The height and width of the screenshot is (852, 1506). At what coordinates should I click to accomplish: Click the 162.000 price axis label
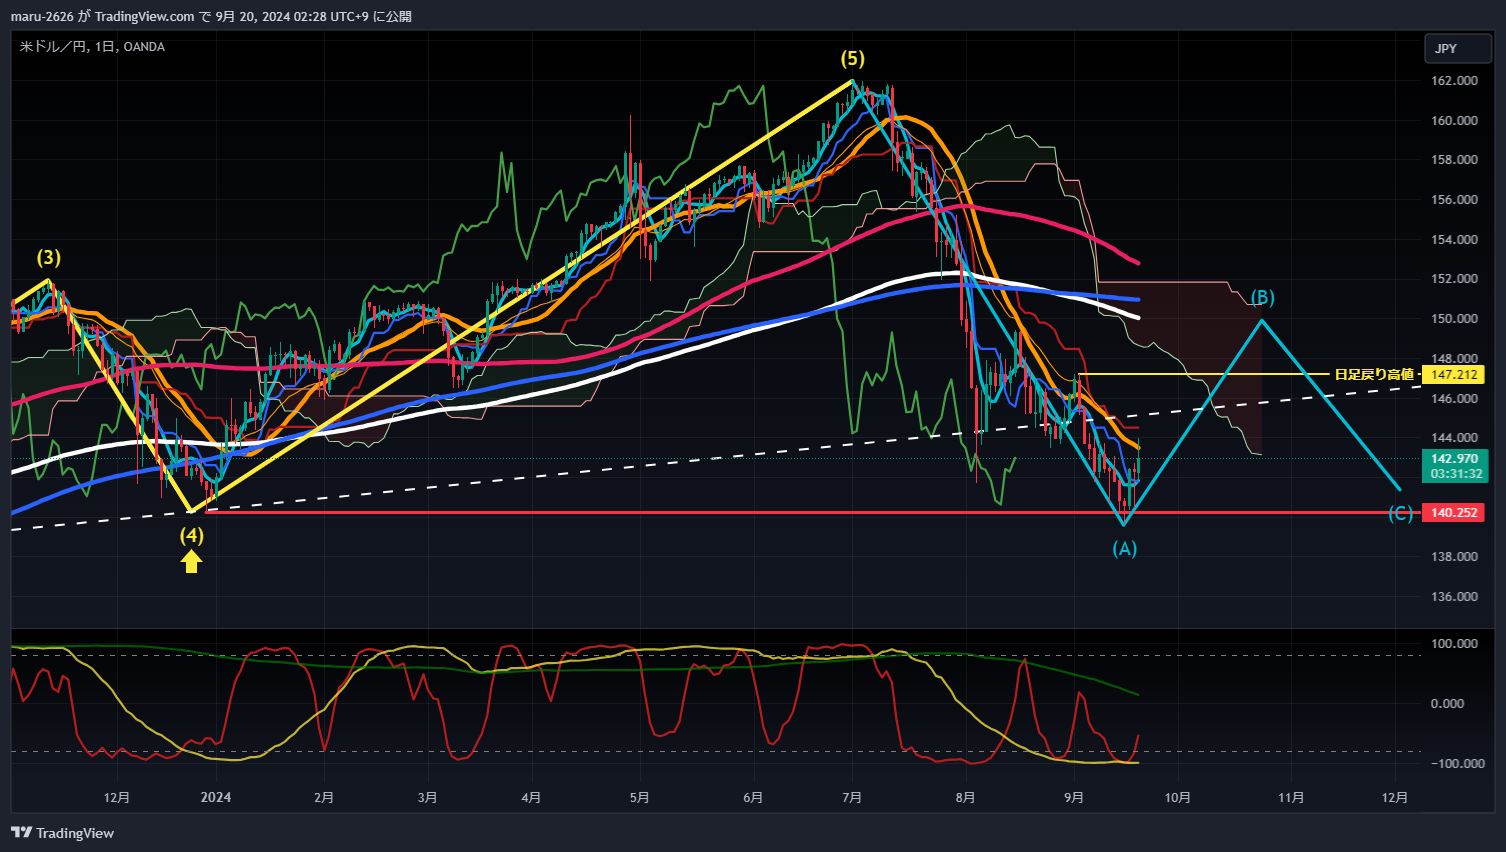[1454, 81]
